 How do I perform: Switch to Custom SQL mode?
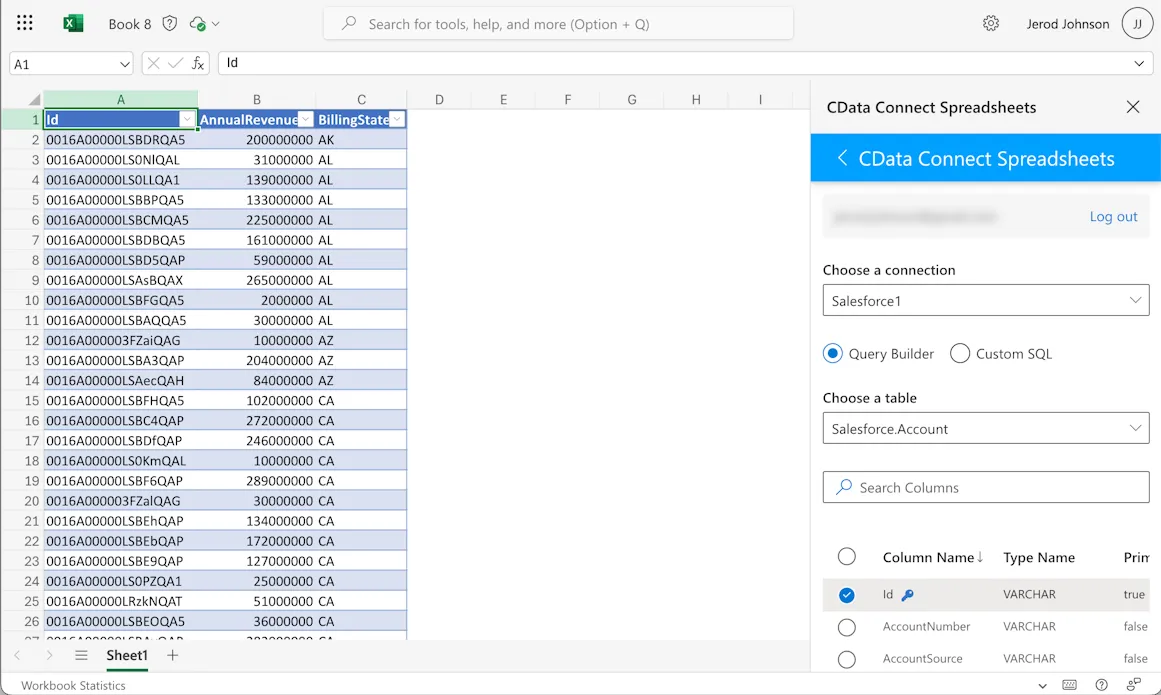coord(959,353)
